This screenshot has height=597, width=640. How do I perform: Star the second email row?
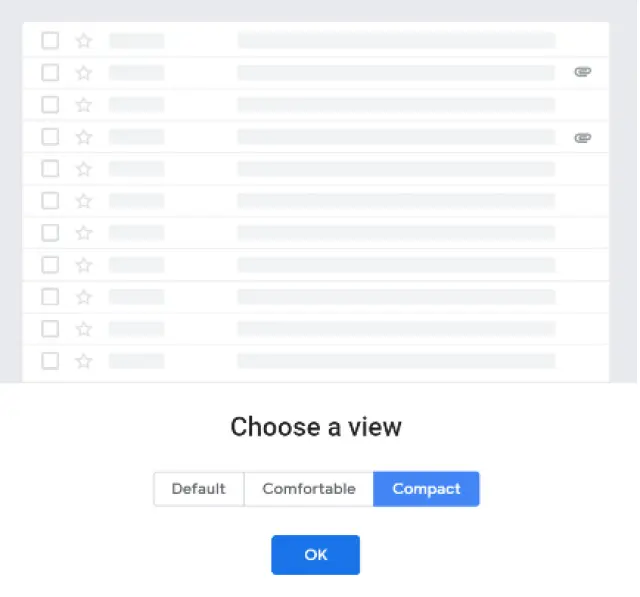84,73
